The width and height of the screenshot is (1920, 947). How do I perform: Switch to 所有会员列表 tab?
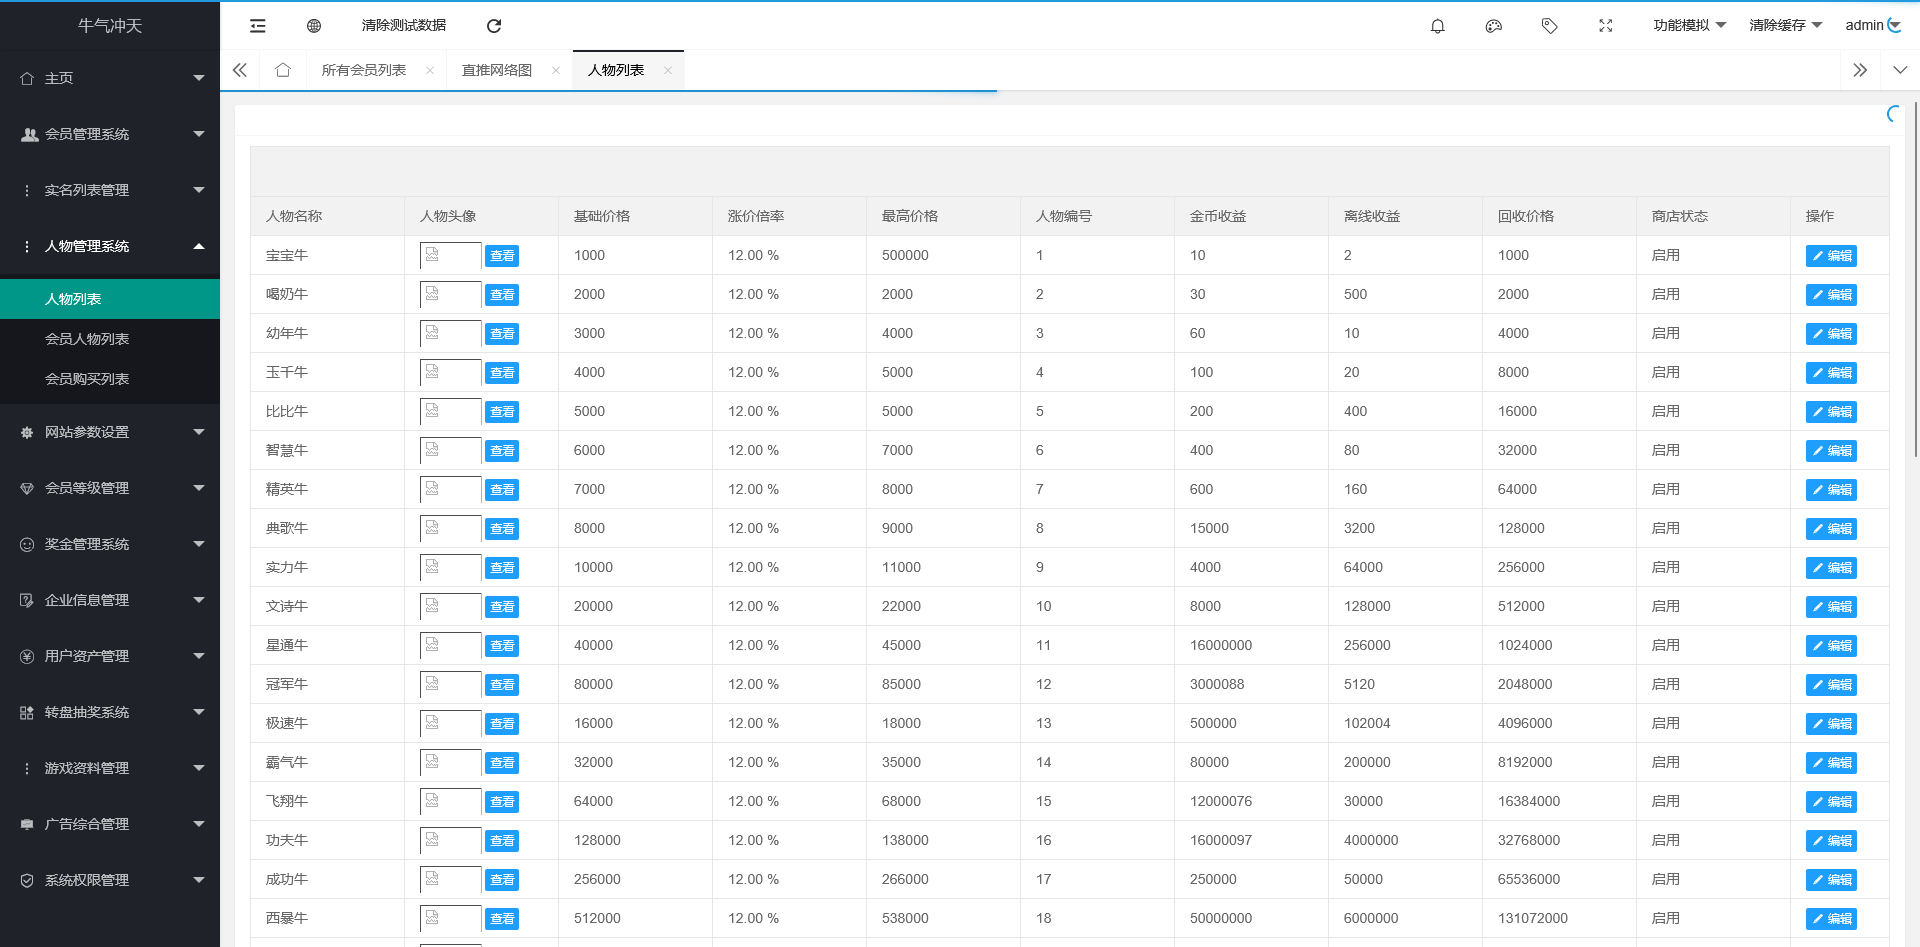364,70
